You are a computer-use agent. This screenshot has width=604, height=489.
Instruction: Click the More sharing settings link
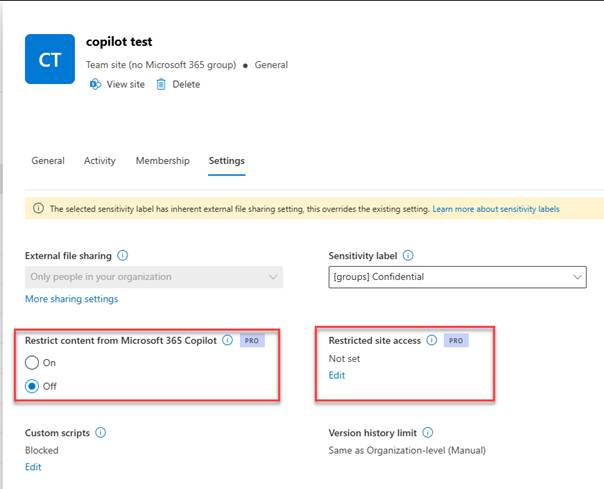(x=71, y=299)
